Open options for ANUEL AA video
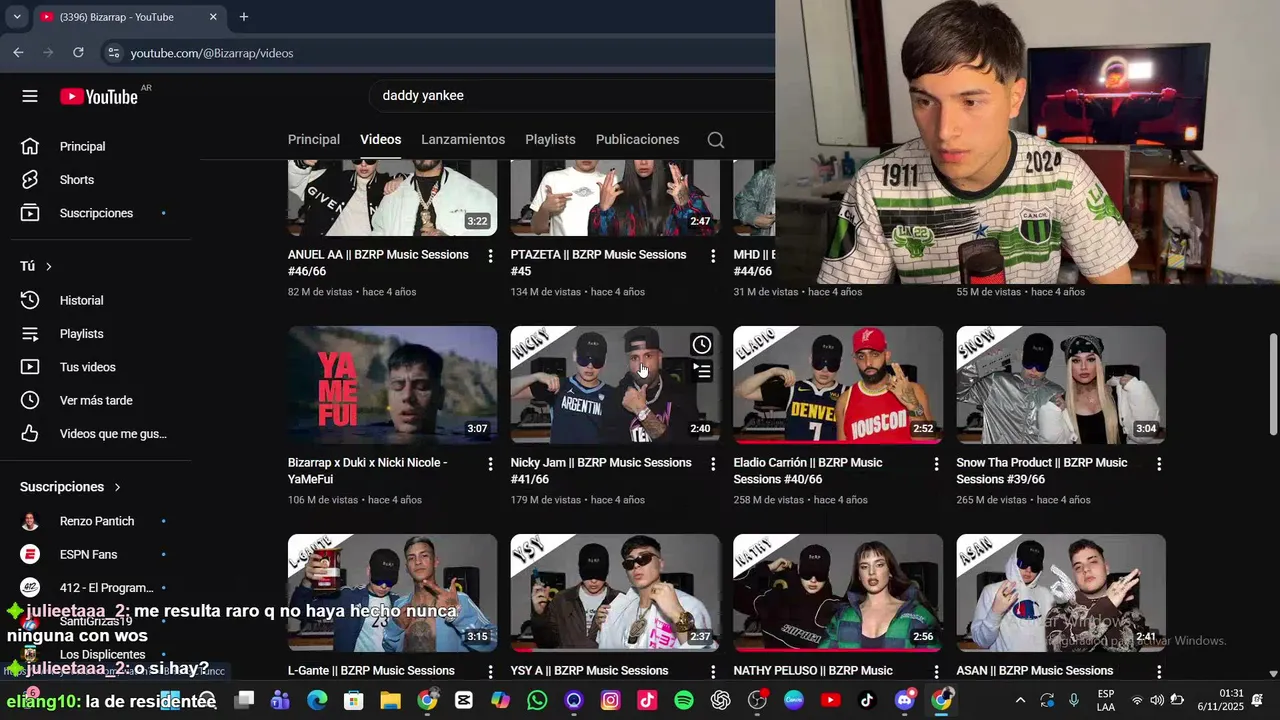This screenshot has width=1280, height=720. point(490,256)
